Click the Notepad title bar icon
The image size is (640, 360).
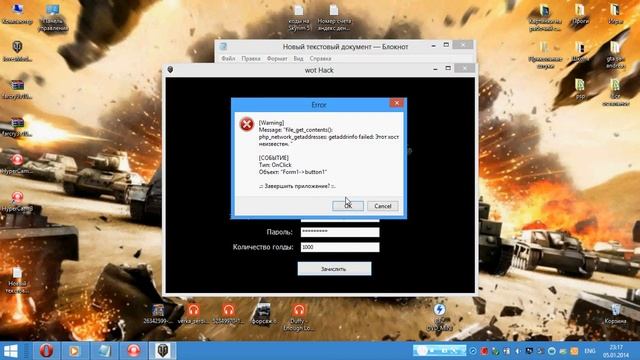pyautogui.click(x=223, y=47)
